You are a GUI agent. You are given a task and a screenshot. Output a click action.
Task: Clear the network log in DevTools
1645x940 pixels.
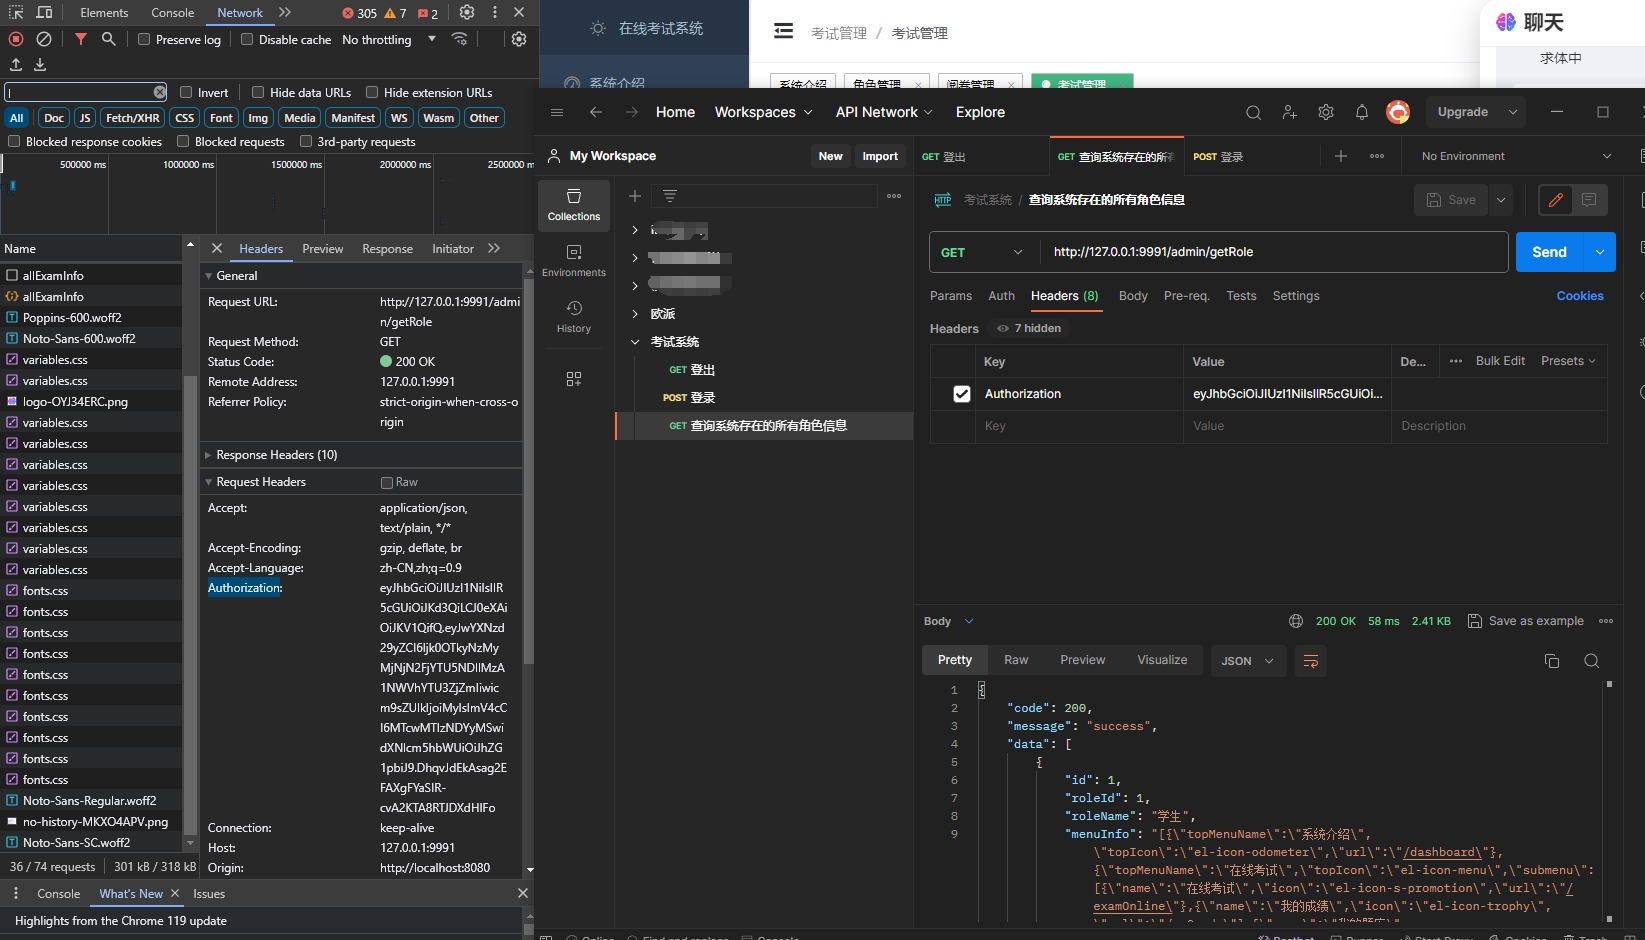[44, 39]
